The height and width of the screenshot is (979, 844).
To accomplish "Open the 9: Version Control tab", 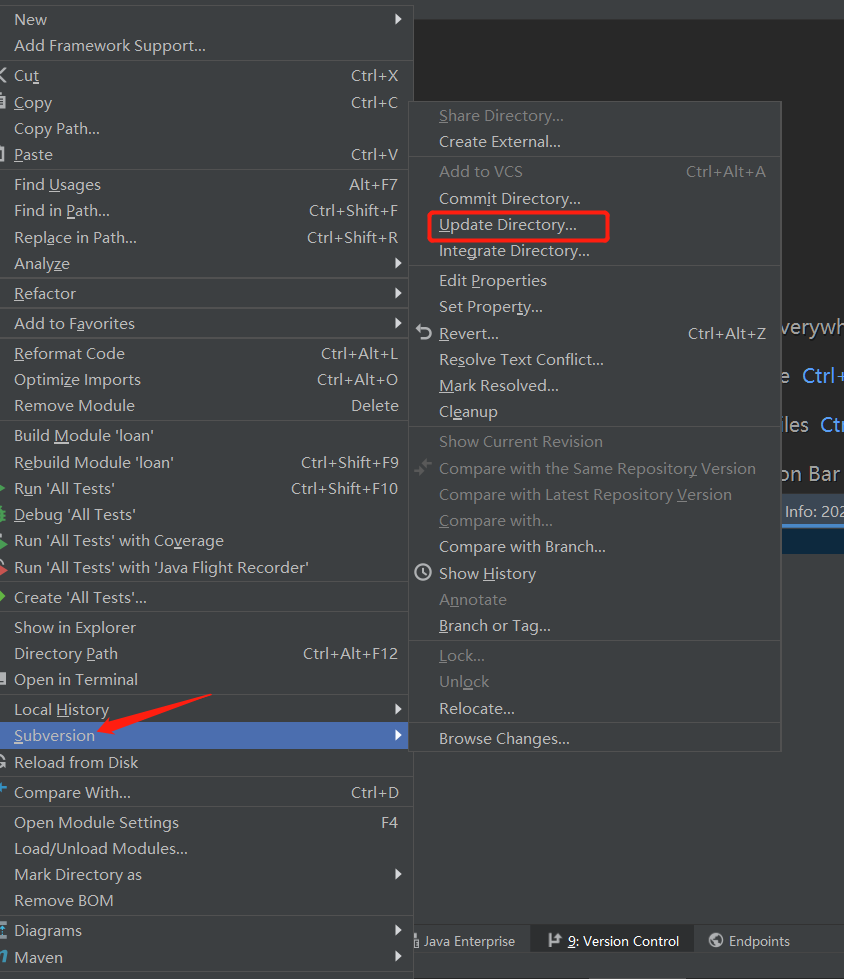I will coord(612,940).
